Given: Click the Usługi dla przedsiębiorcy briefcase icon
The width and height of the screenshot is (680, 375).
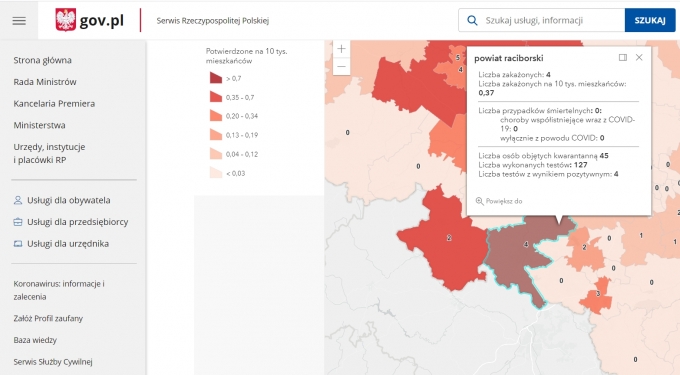Looking at the screenshot, I should pyautogui.click(x=18, y=222).
